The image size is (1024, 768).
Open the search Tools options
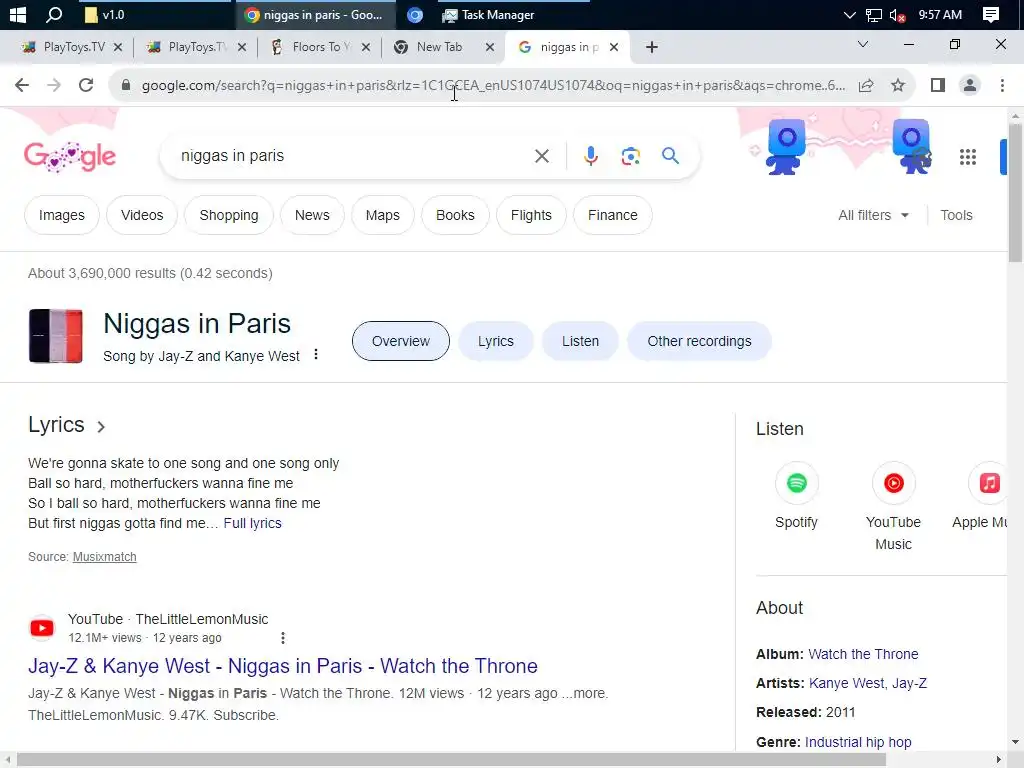point(956,215)
